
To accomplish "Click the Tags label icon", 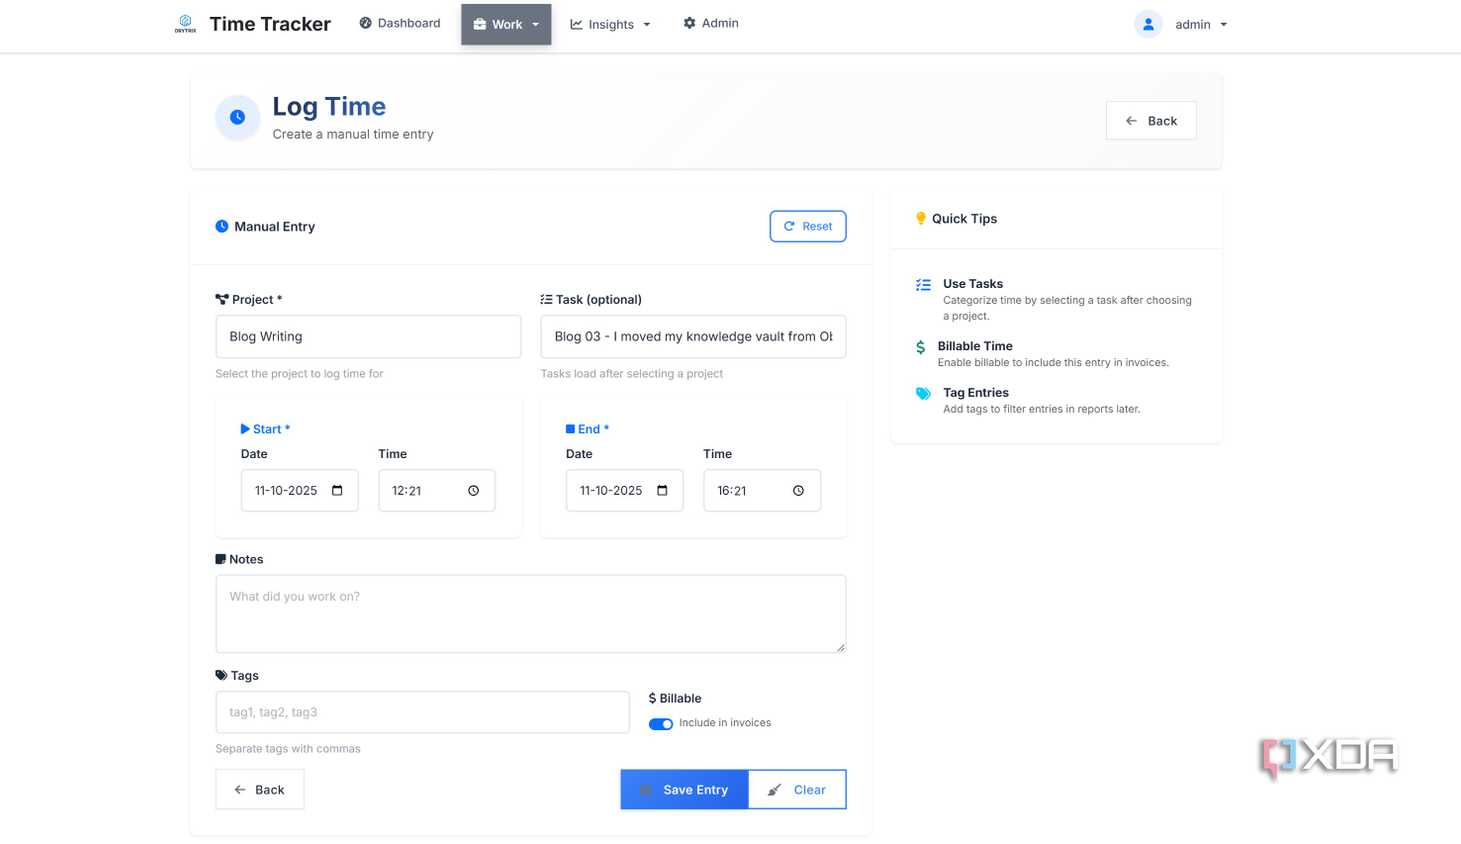I will click(x=221, y=675).
